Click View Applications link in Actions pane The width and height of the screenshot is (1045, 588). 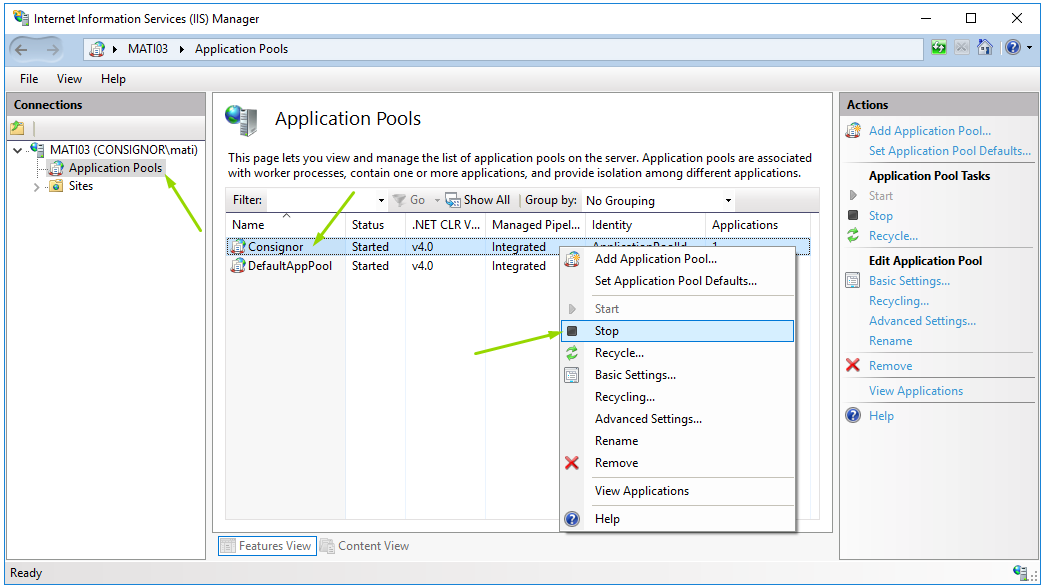coord(916,391)
